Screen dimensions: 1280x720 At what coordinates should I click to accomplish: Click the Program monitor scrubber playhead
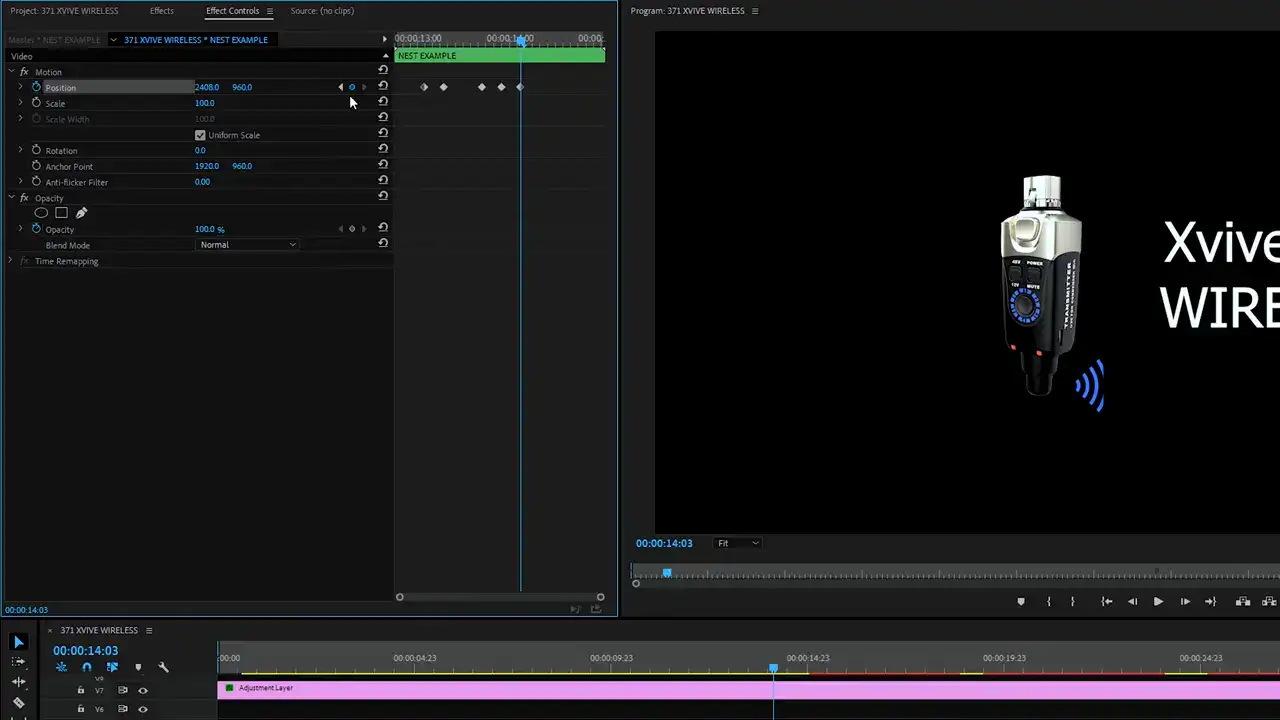(667, 573)
